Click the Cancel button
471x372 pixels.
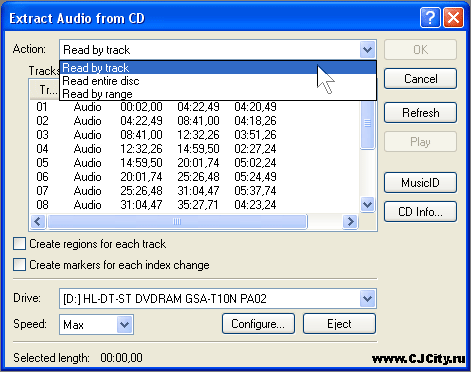(x=420, y=79)
